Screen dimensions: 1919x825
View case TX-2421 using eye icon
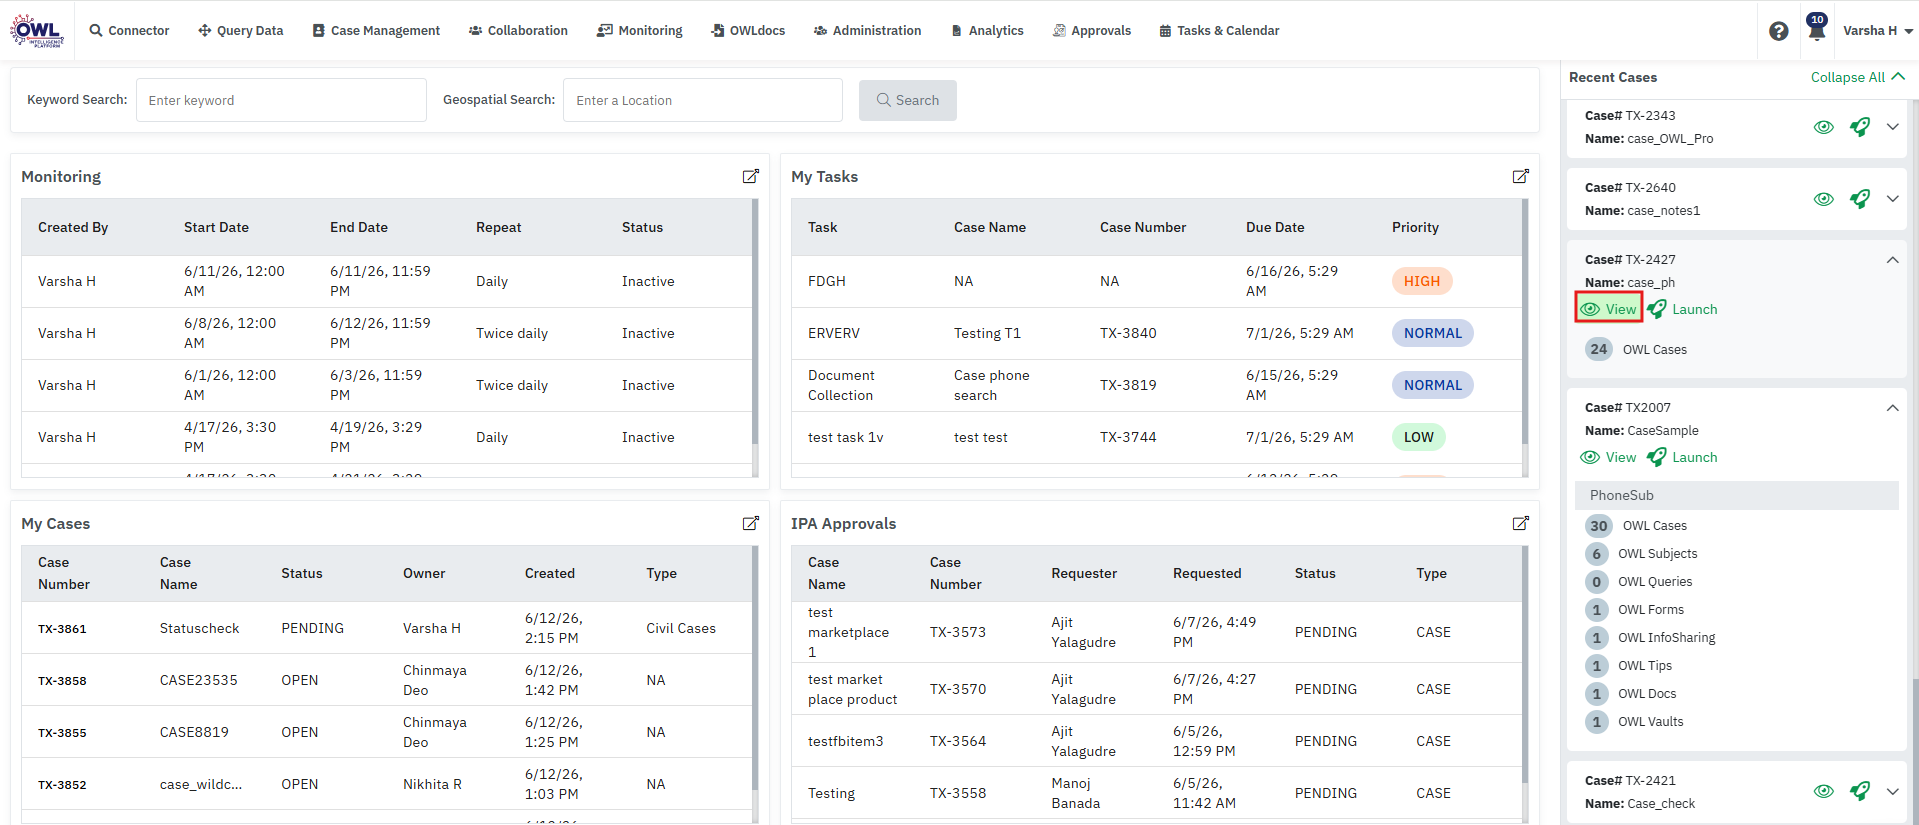click(x=1823, y=791)
